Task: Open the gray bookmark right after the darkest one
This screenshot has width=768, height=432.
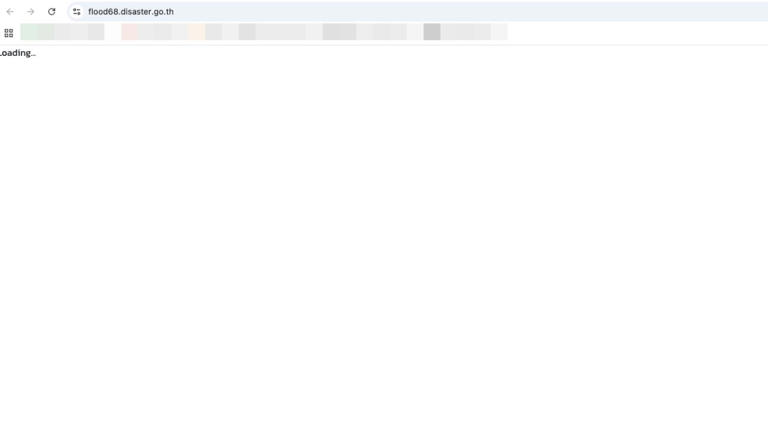Action: (x=449, y=32)
